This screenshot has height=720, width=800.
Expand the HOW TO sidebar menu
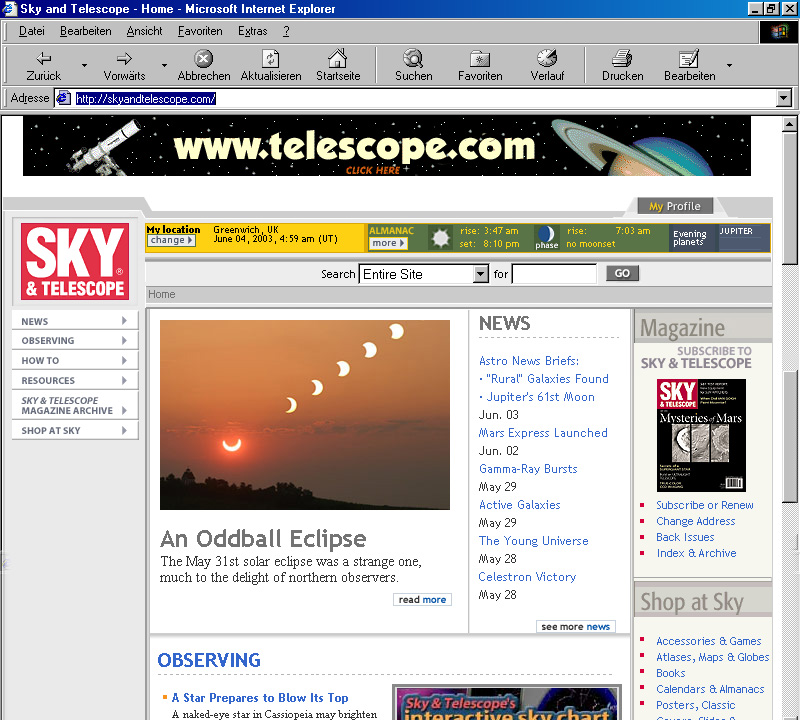pos(74,360)
